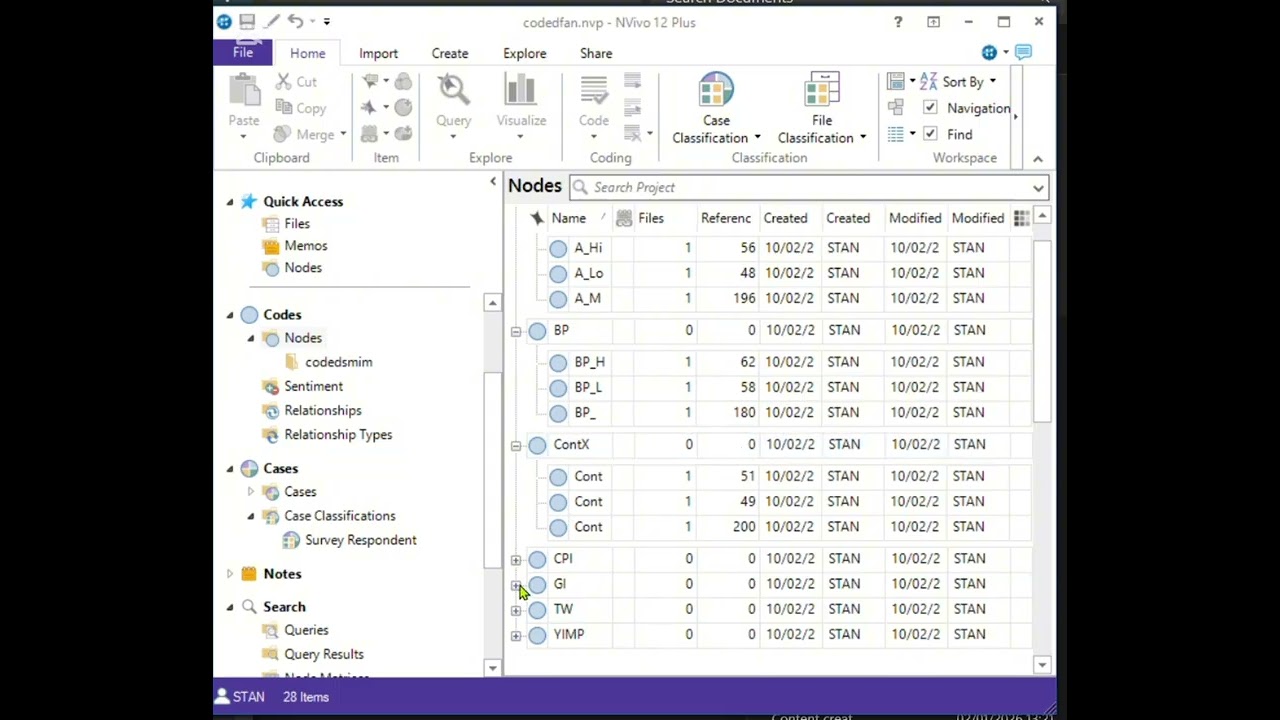
Task: Open File Classification icon
Action: [x=822, y=90]
